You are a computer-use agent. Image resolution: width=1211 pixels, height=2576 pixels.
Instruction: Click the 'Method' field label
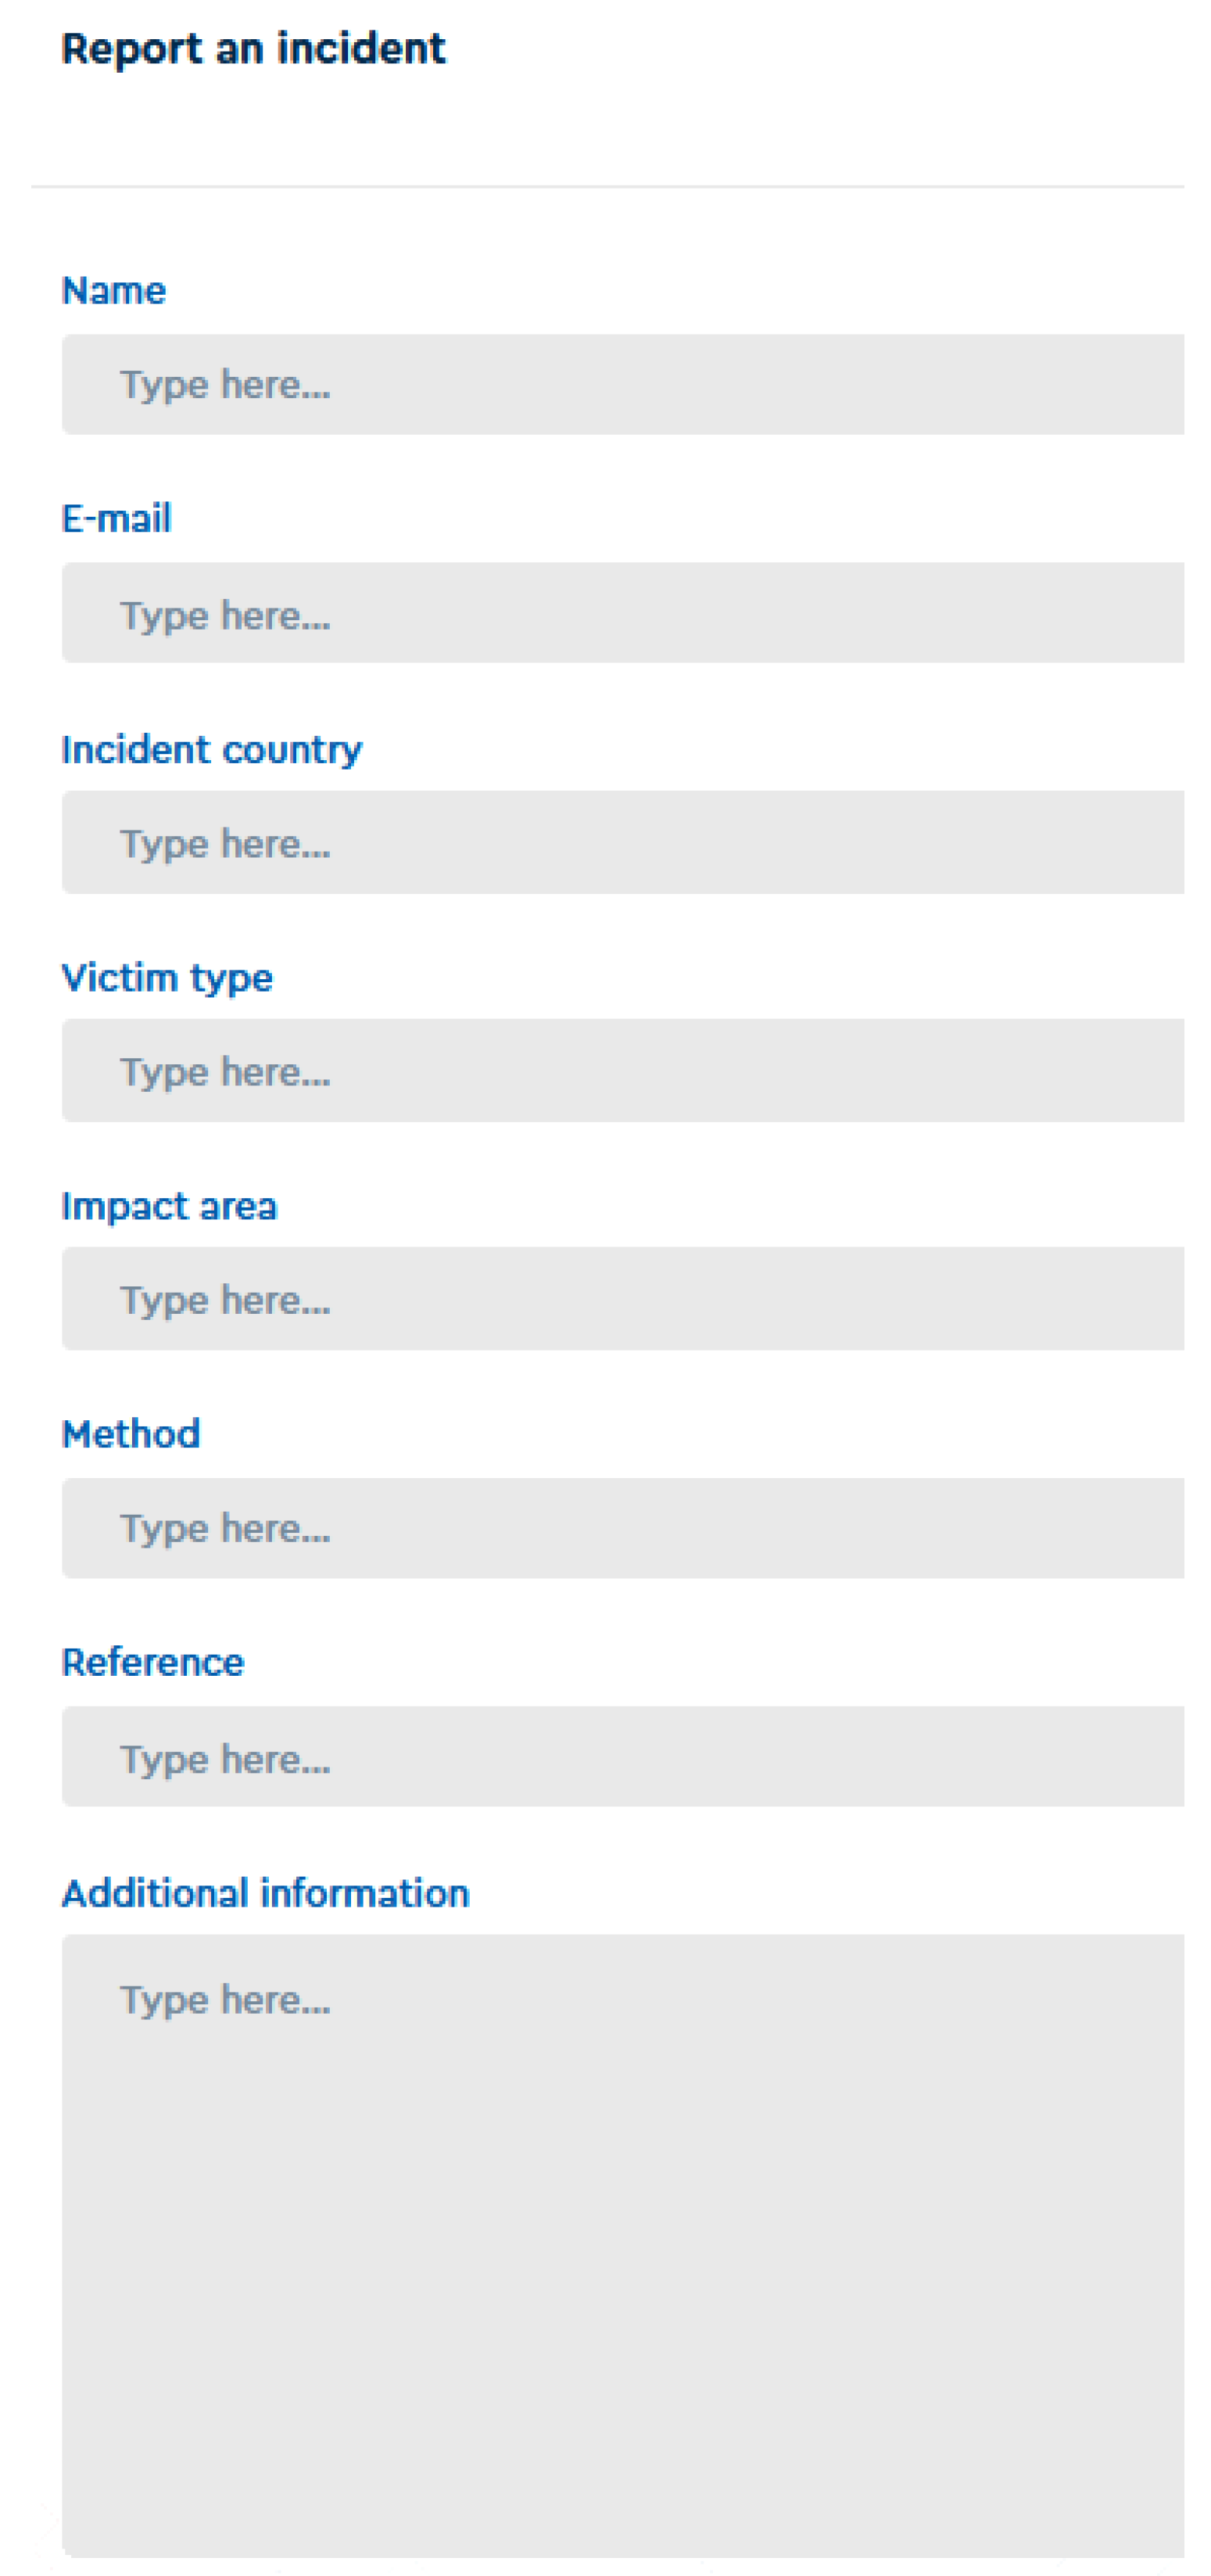point(131,1434)
